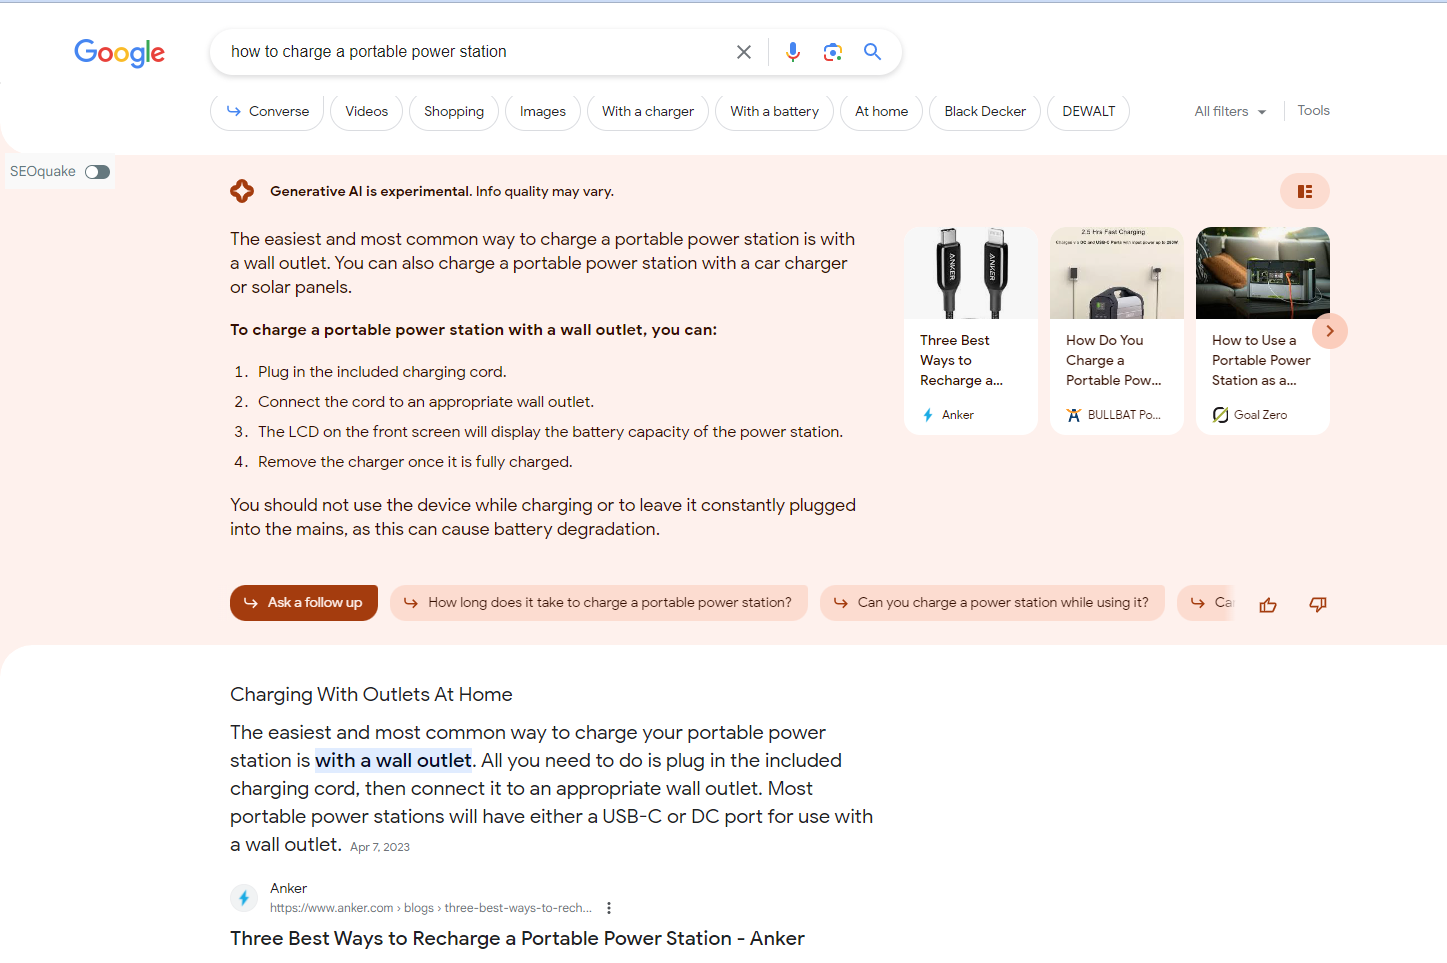Open Three Best Ways Anker result link
This screenshot has height=963, width=1447.
tap(517, 938)
